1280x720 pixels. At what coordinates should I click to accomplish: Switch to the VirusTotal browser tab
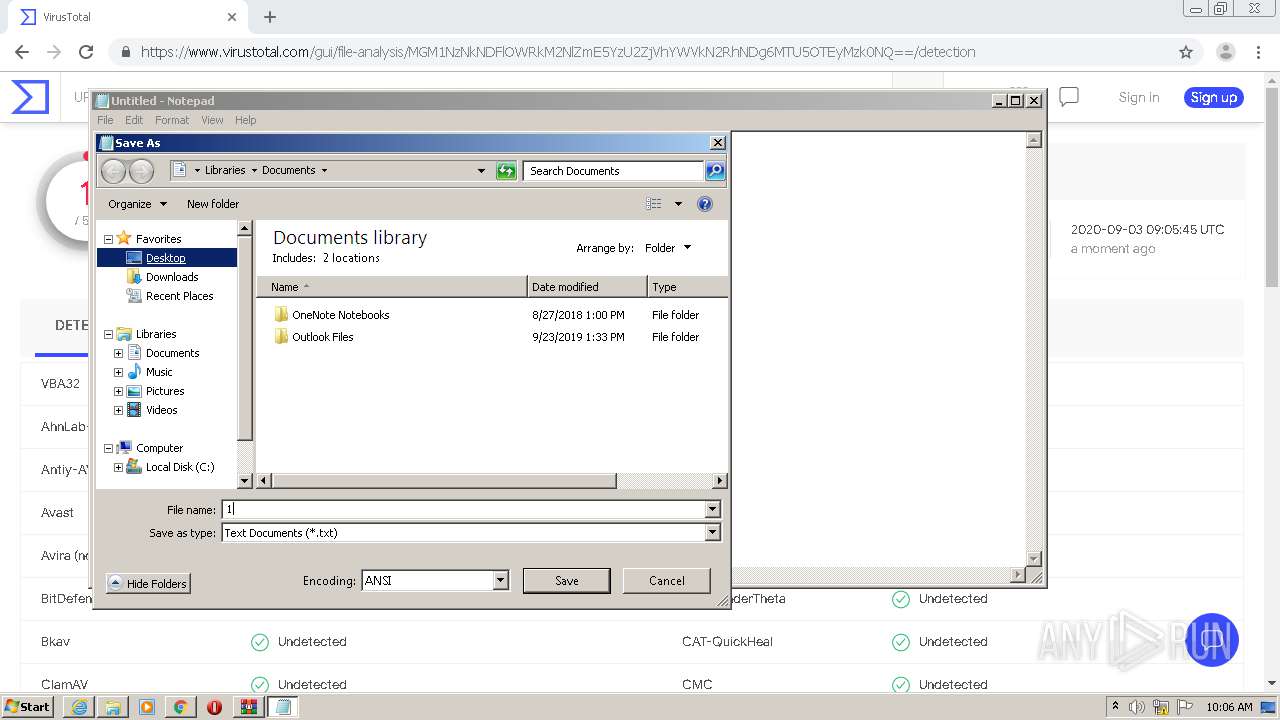click(129, 17)
